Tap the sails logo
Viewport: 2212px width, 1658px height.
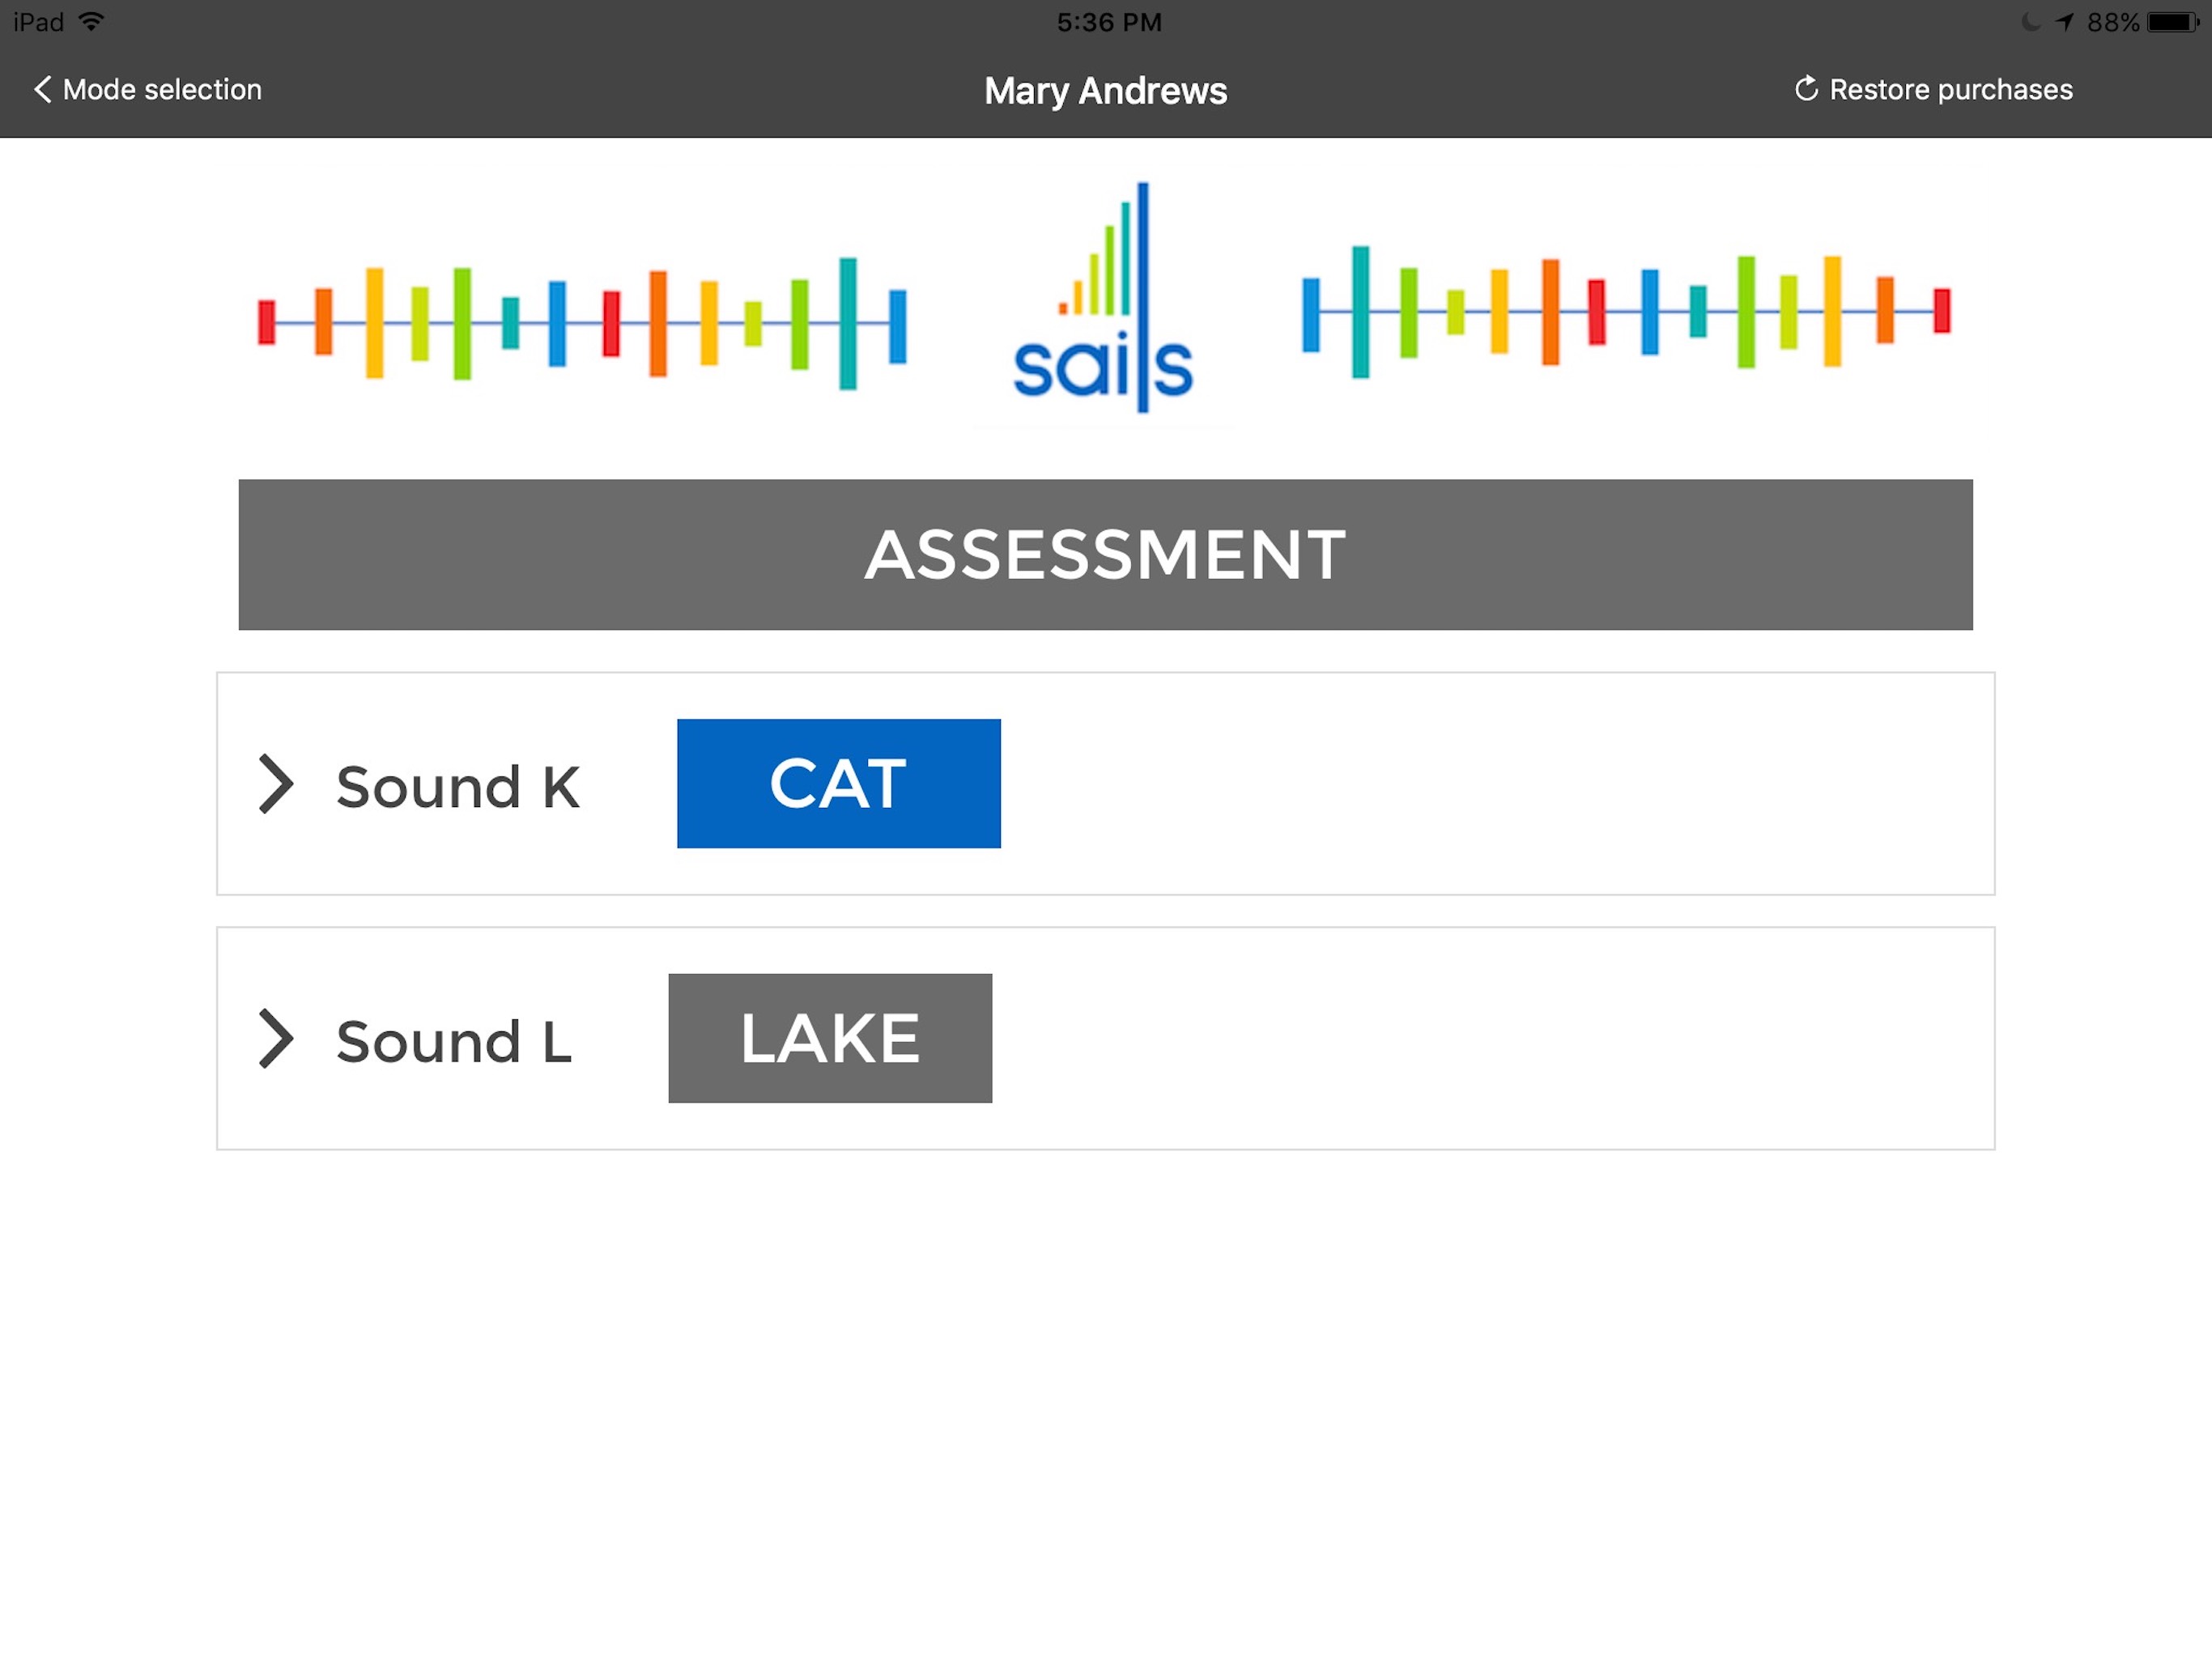coord(1103,298)
